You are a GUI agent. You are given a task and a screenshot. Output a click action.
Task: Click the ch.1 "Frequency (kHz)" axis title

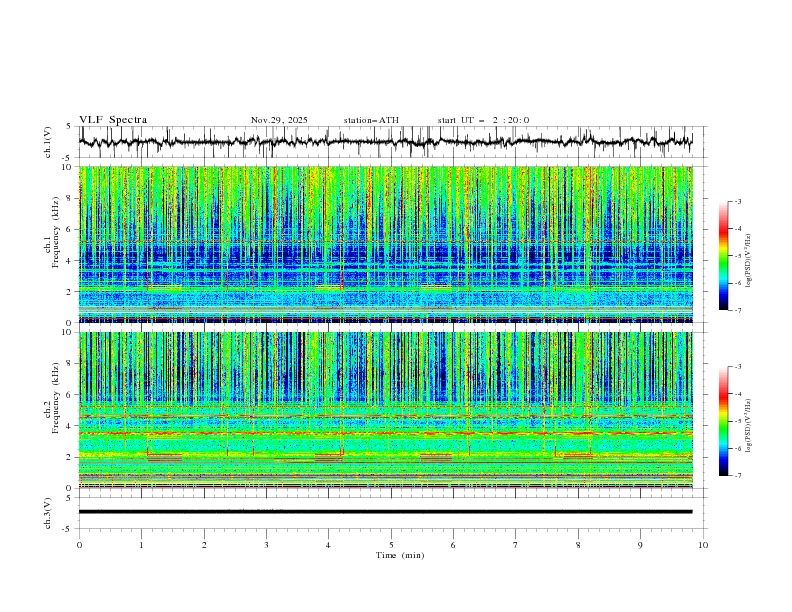pyautogui.click(x=56, y=230)
